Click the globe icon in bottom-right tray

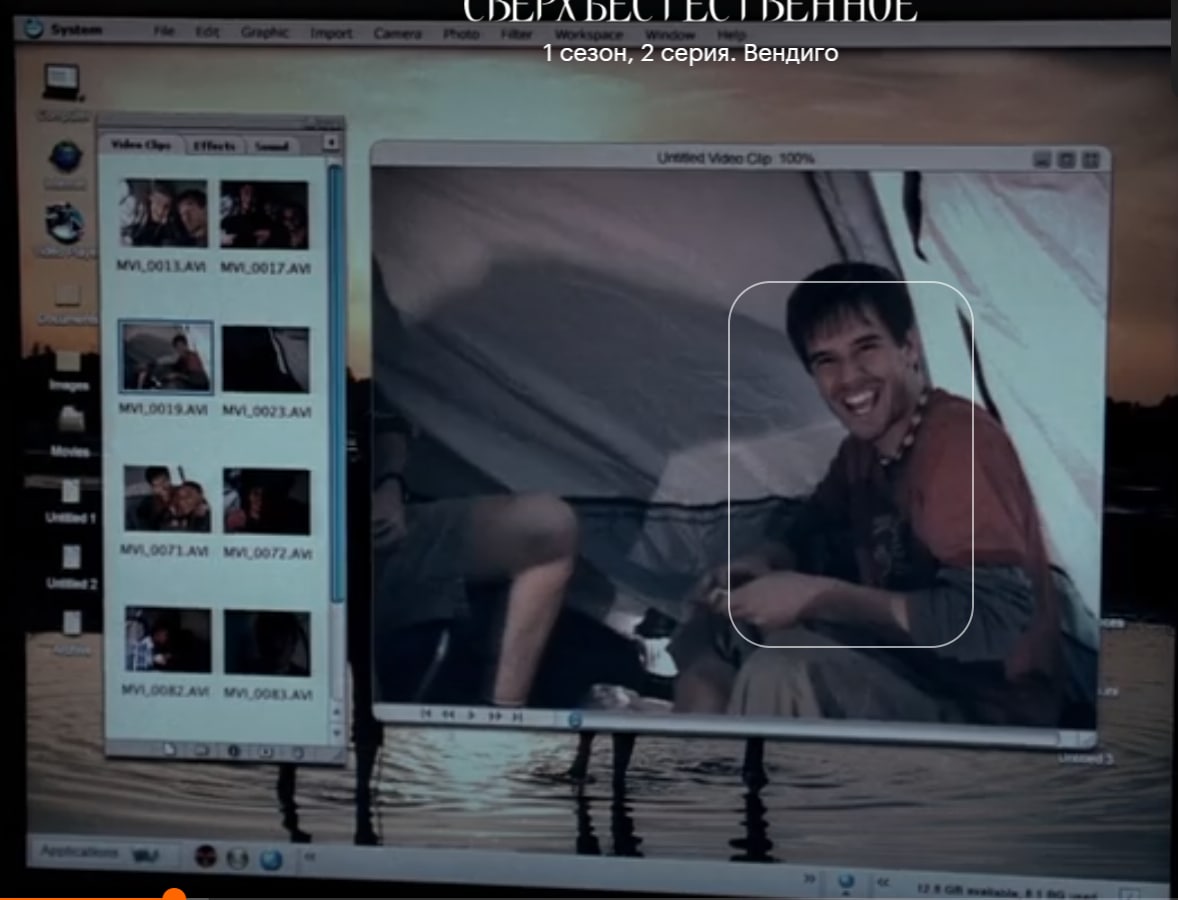click(x=847, y=882)
